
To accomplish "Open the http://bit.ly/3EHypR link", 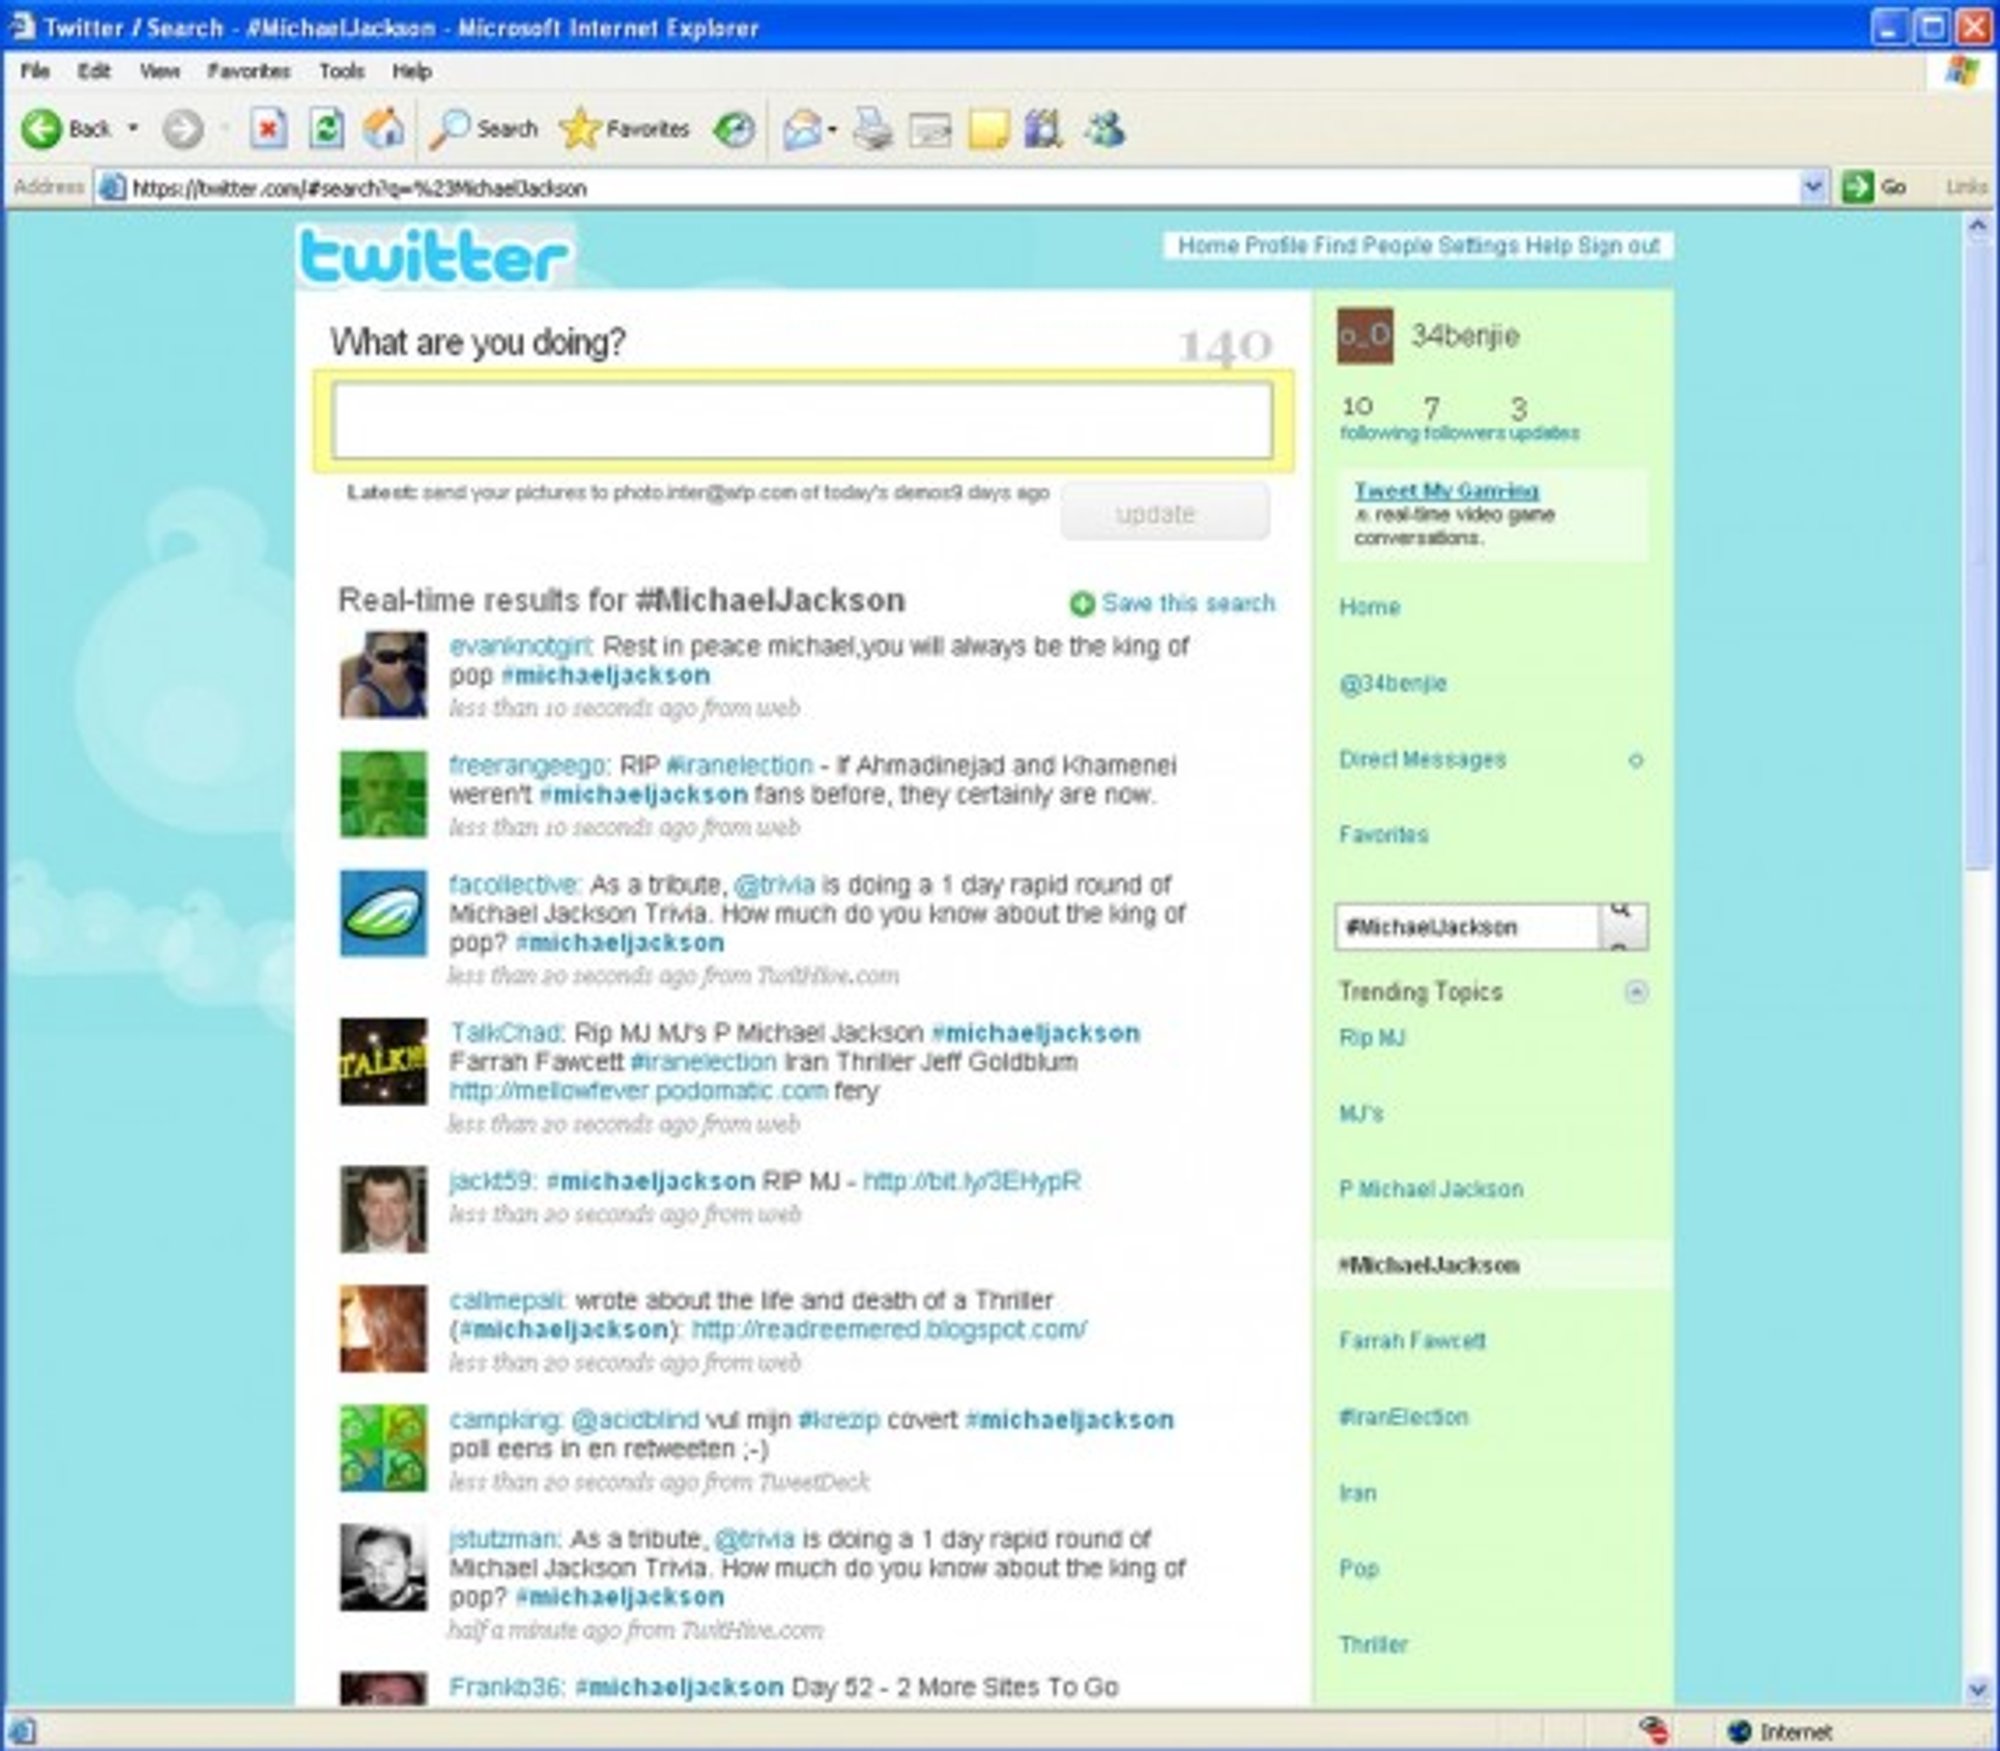I will pyautogui.click(x=971, y=1180).
